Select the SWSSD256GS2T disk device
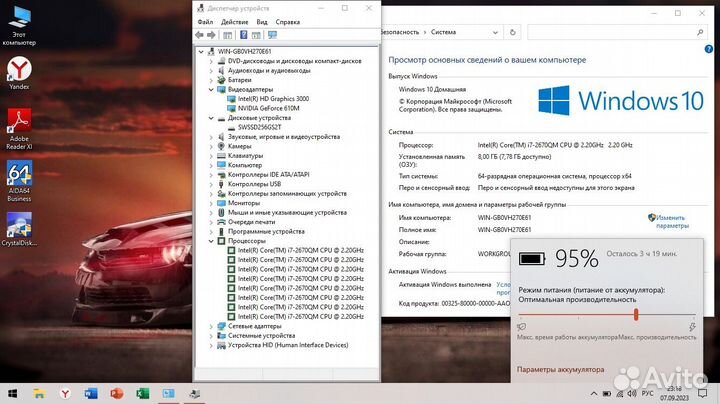The width and height of the screenshot is (720, 404). (x=259, y=127)
